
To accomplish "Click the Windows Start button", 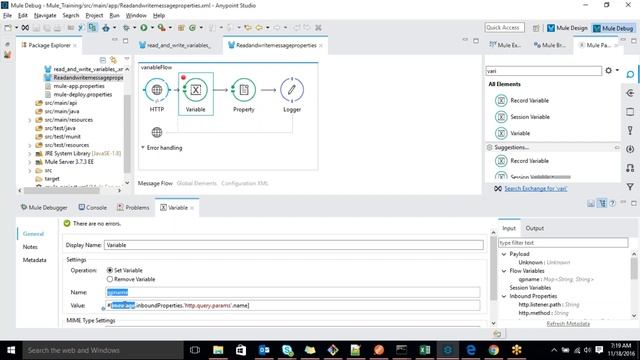I will tap(11, 350).
